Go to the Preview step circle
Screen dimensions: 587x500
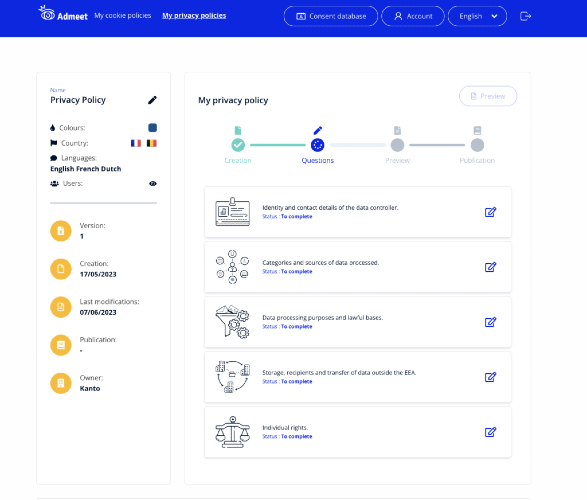click(398, 145)
